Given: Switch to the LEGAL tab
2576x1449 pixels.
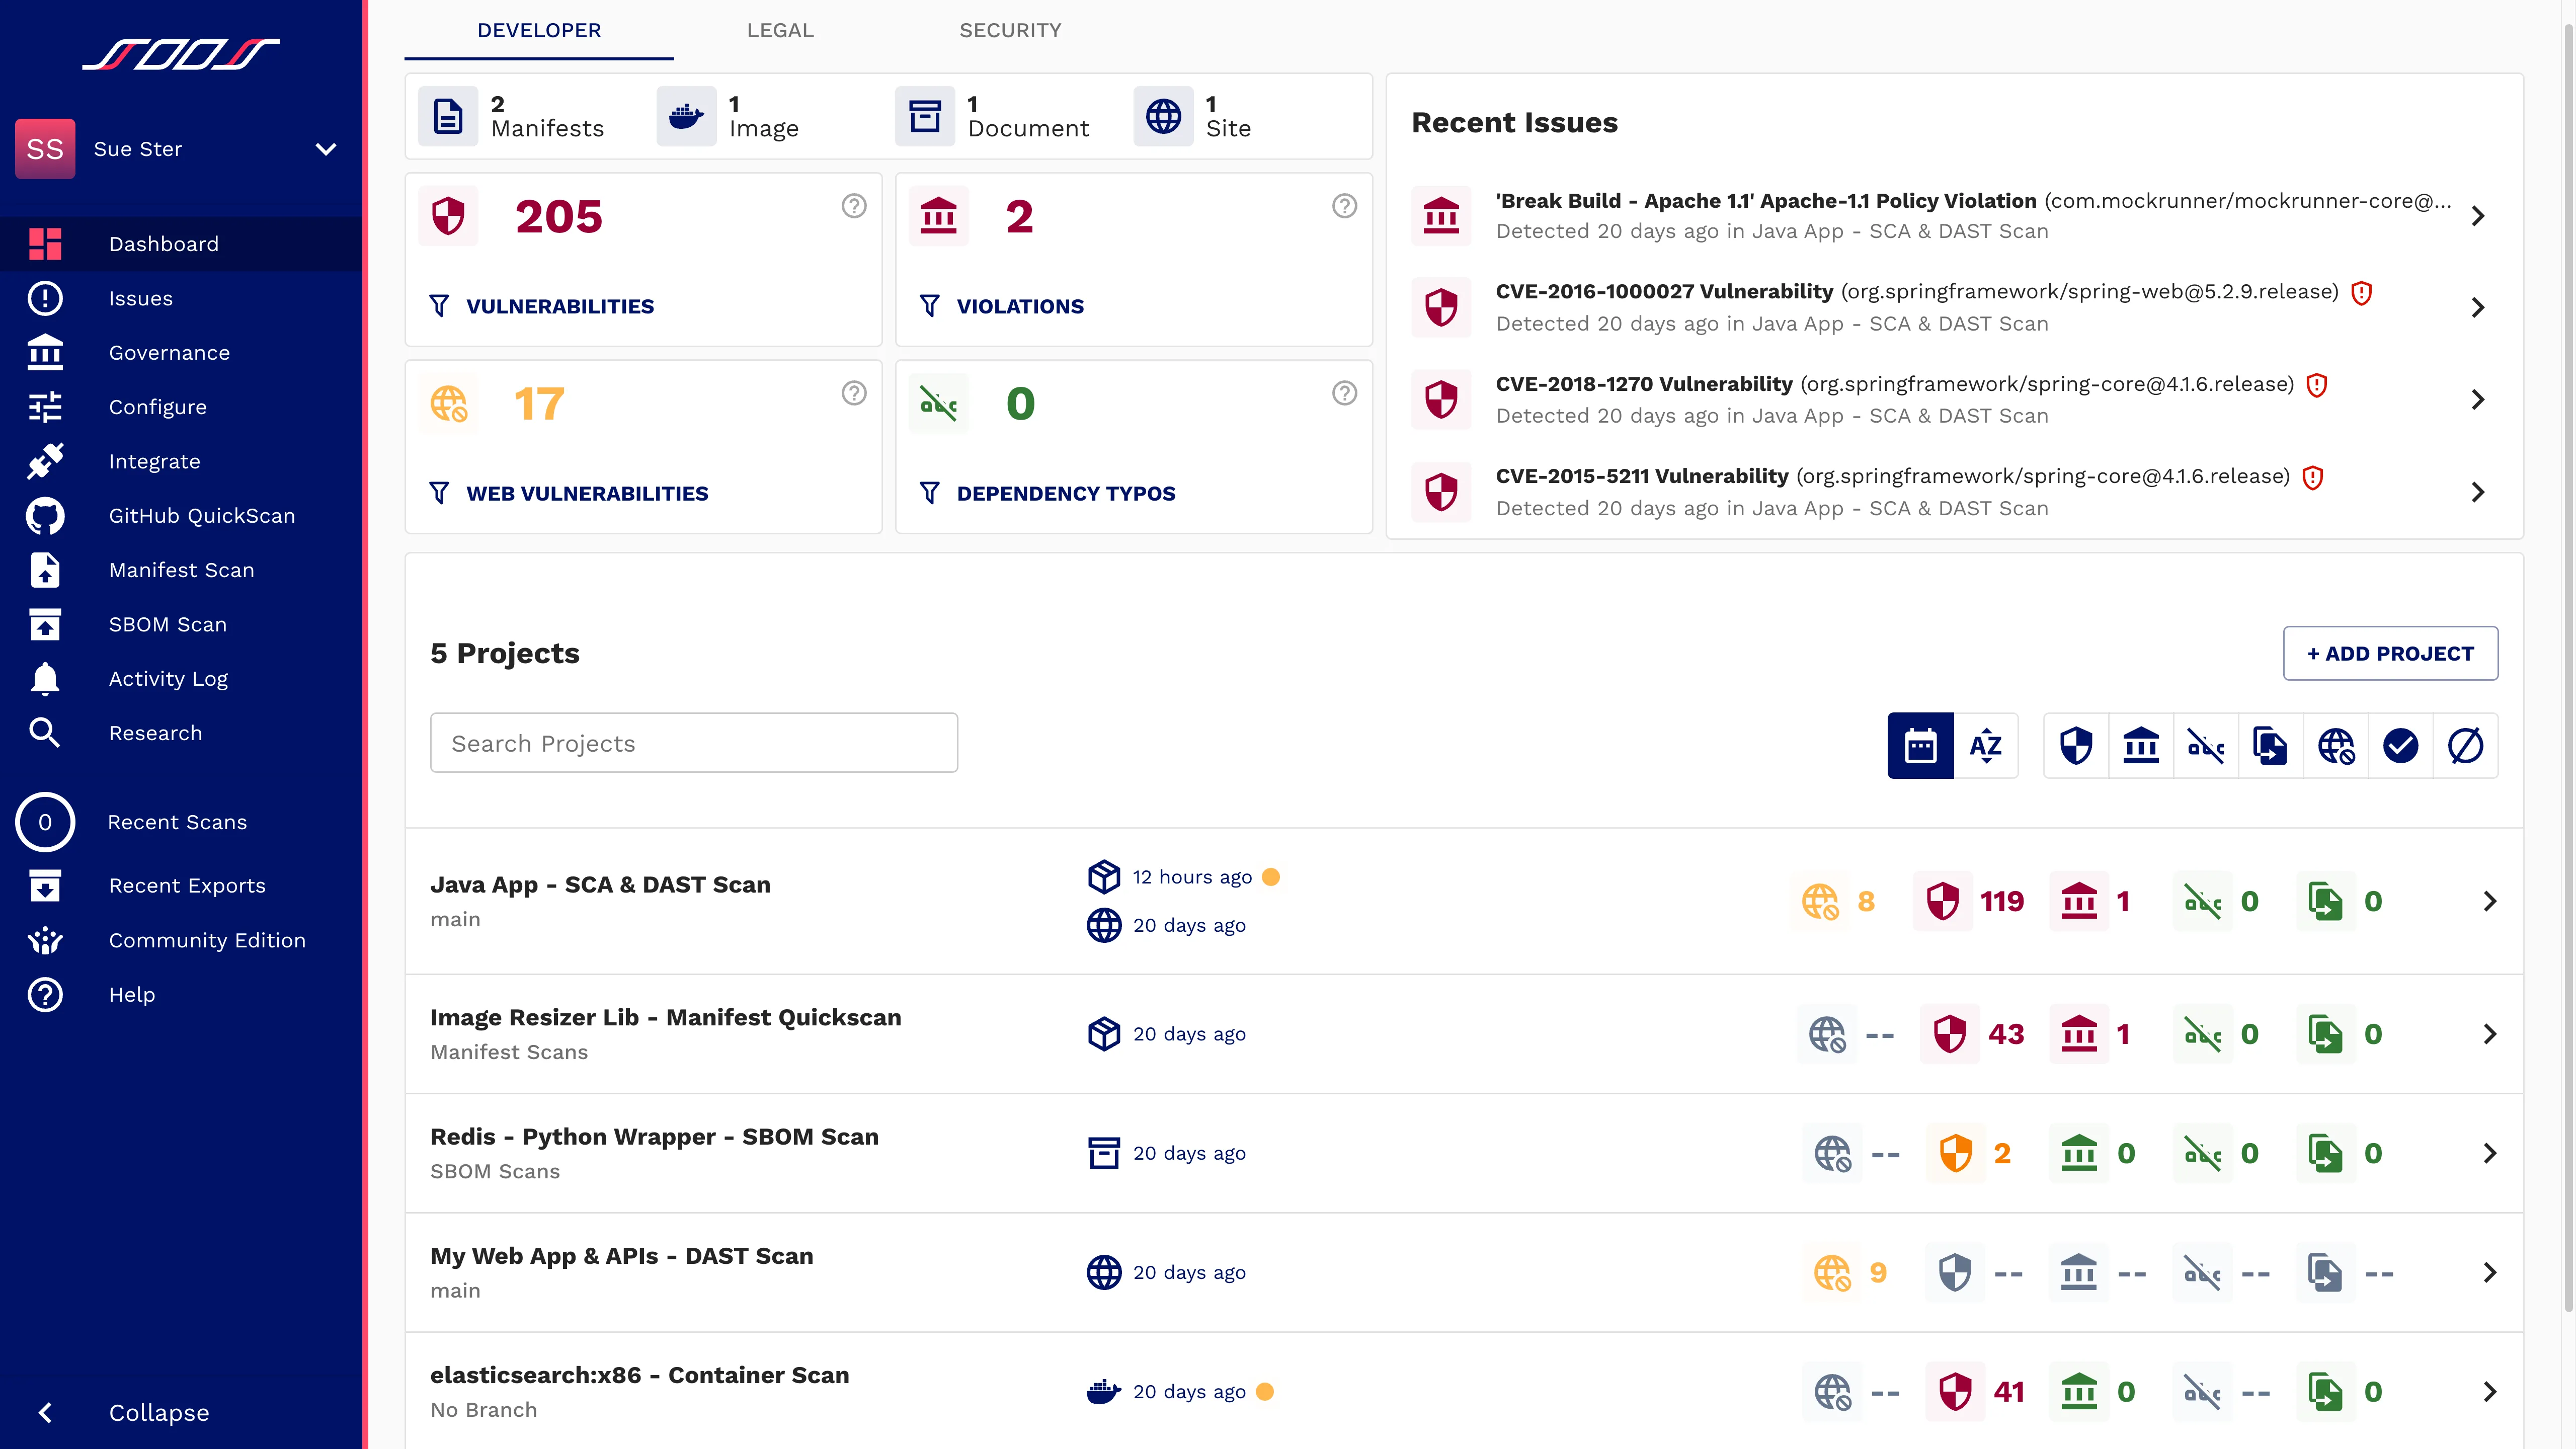Looking at the screenshot, I should click(x=779, y=30).
